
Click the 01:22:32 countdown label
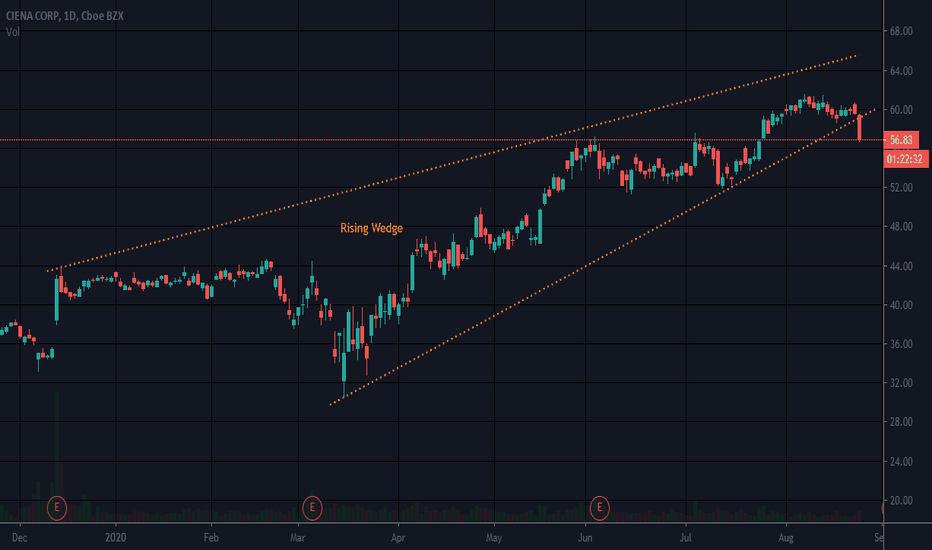905,159
